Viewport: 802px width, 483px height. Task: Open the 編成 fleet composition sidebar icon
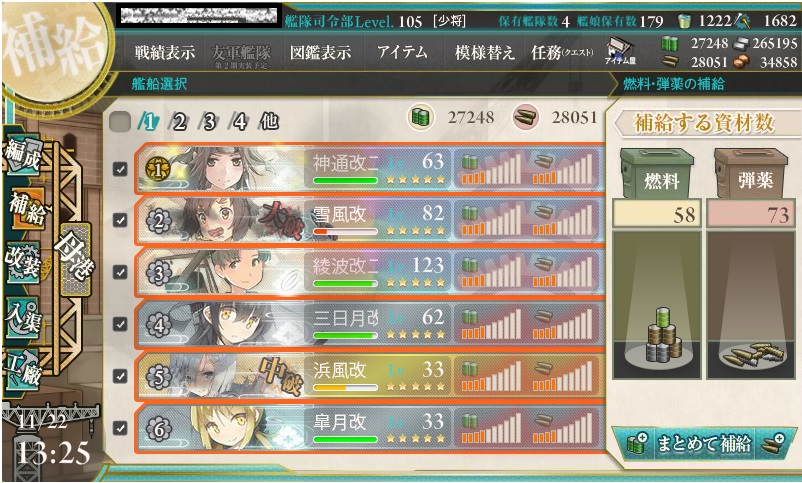tap(23, 155)
